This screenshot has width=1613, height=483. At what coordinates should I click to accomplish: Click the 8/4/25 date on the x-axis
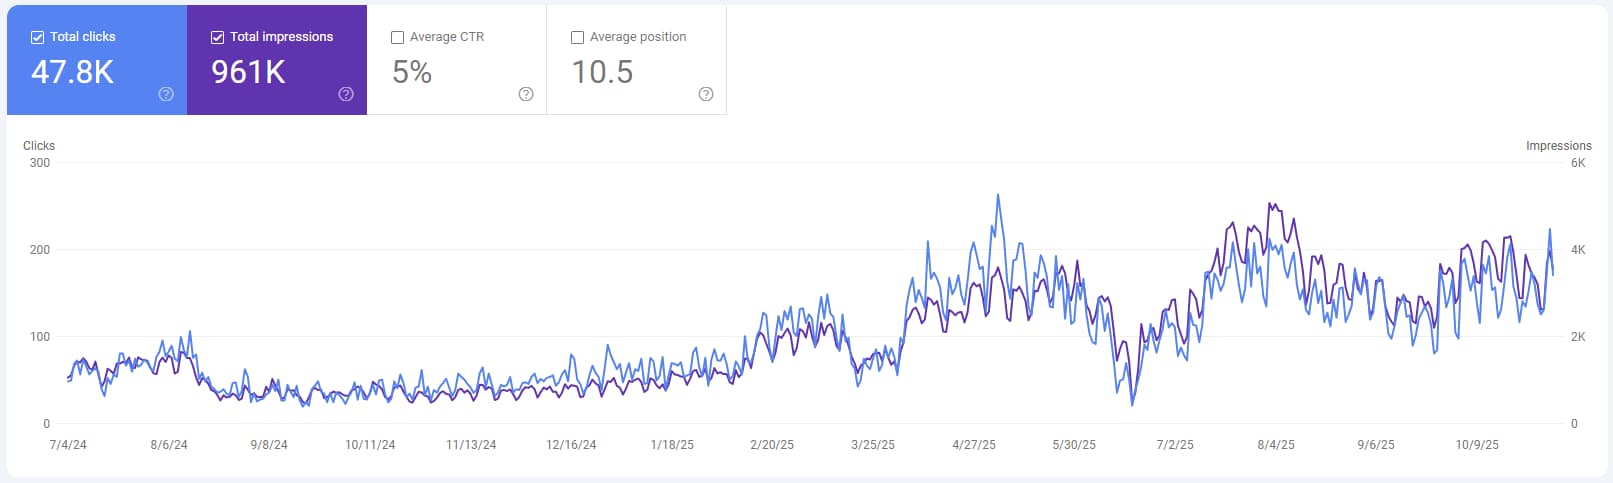[1275, 445]
